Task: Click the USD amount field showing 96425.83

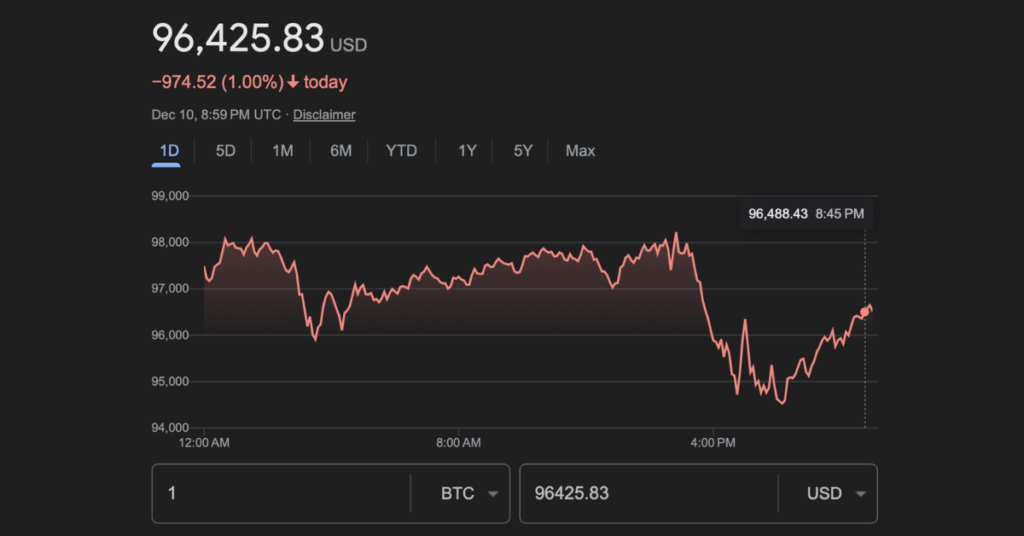Action: pyautogui.click(x=645, y=494)
